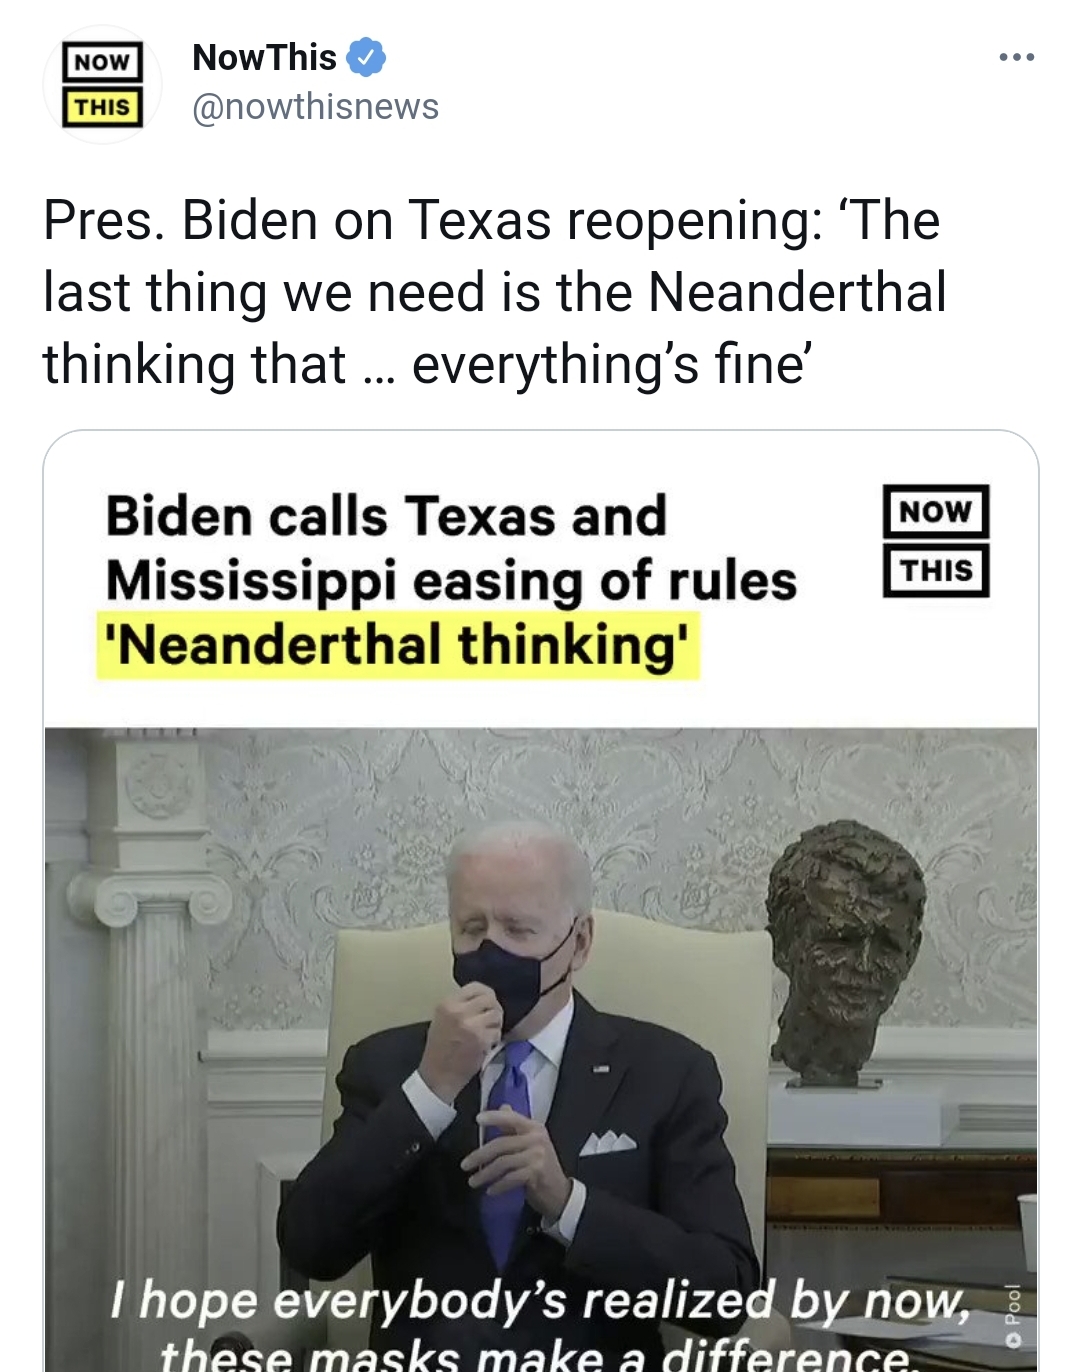This screenshot has height=1372, width=1080.
Task: Click the 'these masks make a difference' caption
Action: 540,1355
